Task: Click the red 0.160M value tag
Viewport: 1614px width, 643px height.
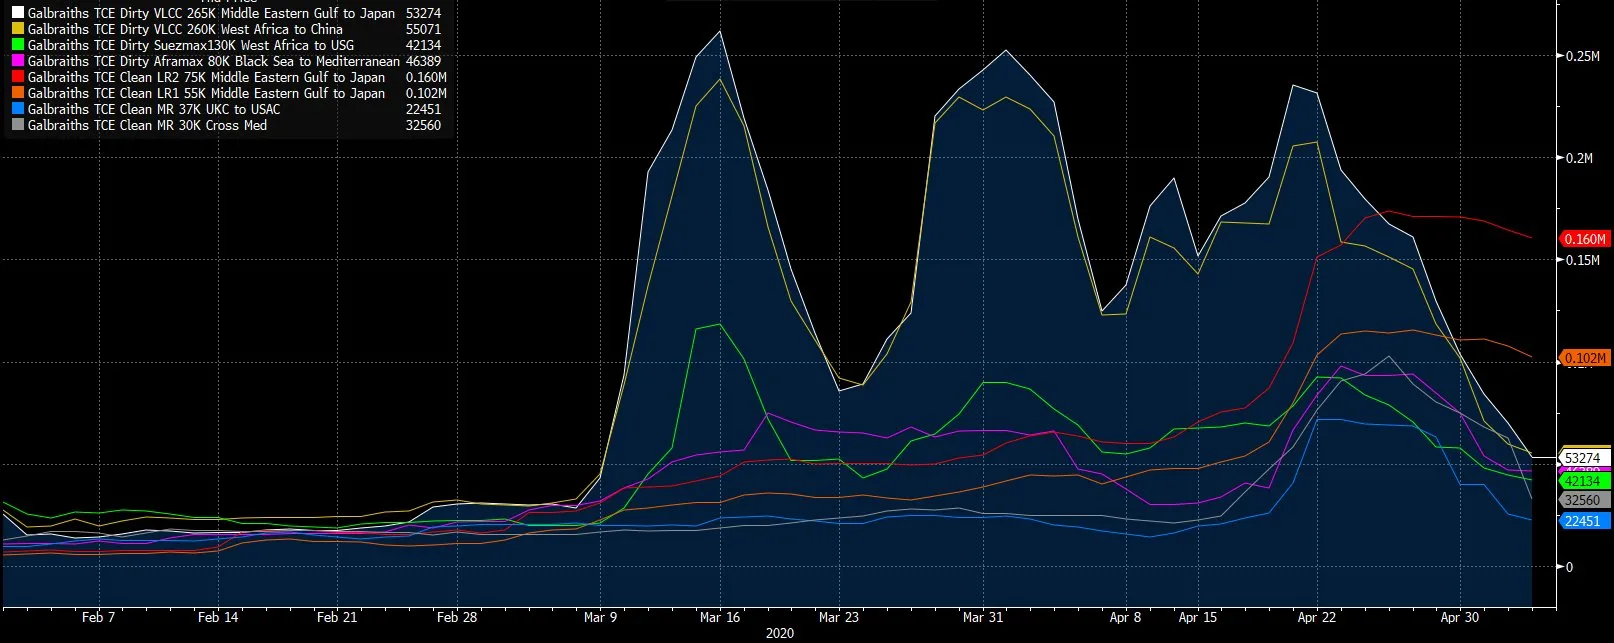Action: click(1584, 239)
